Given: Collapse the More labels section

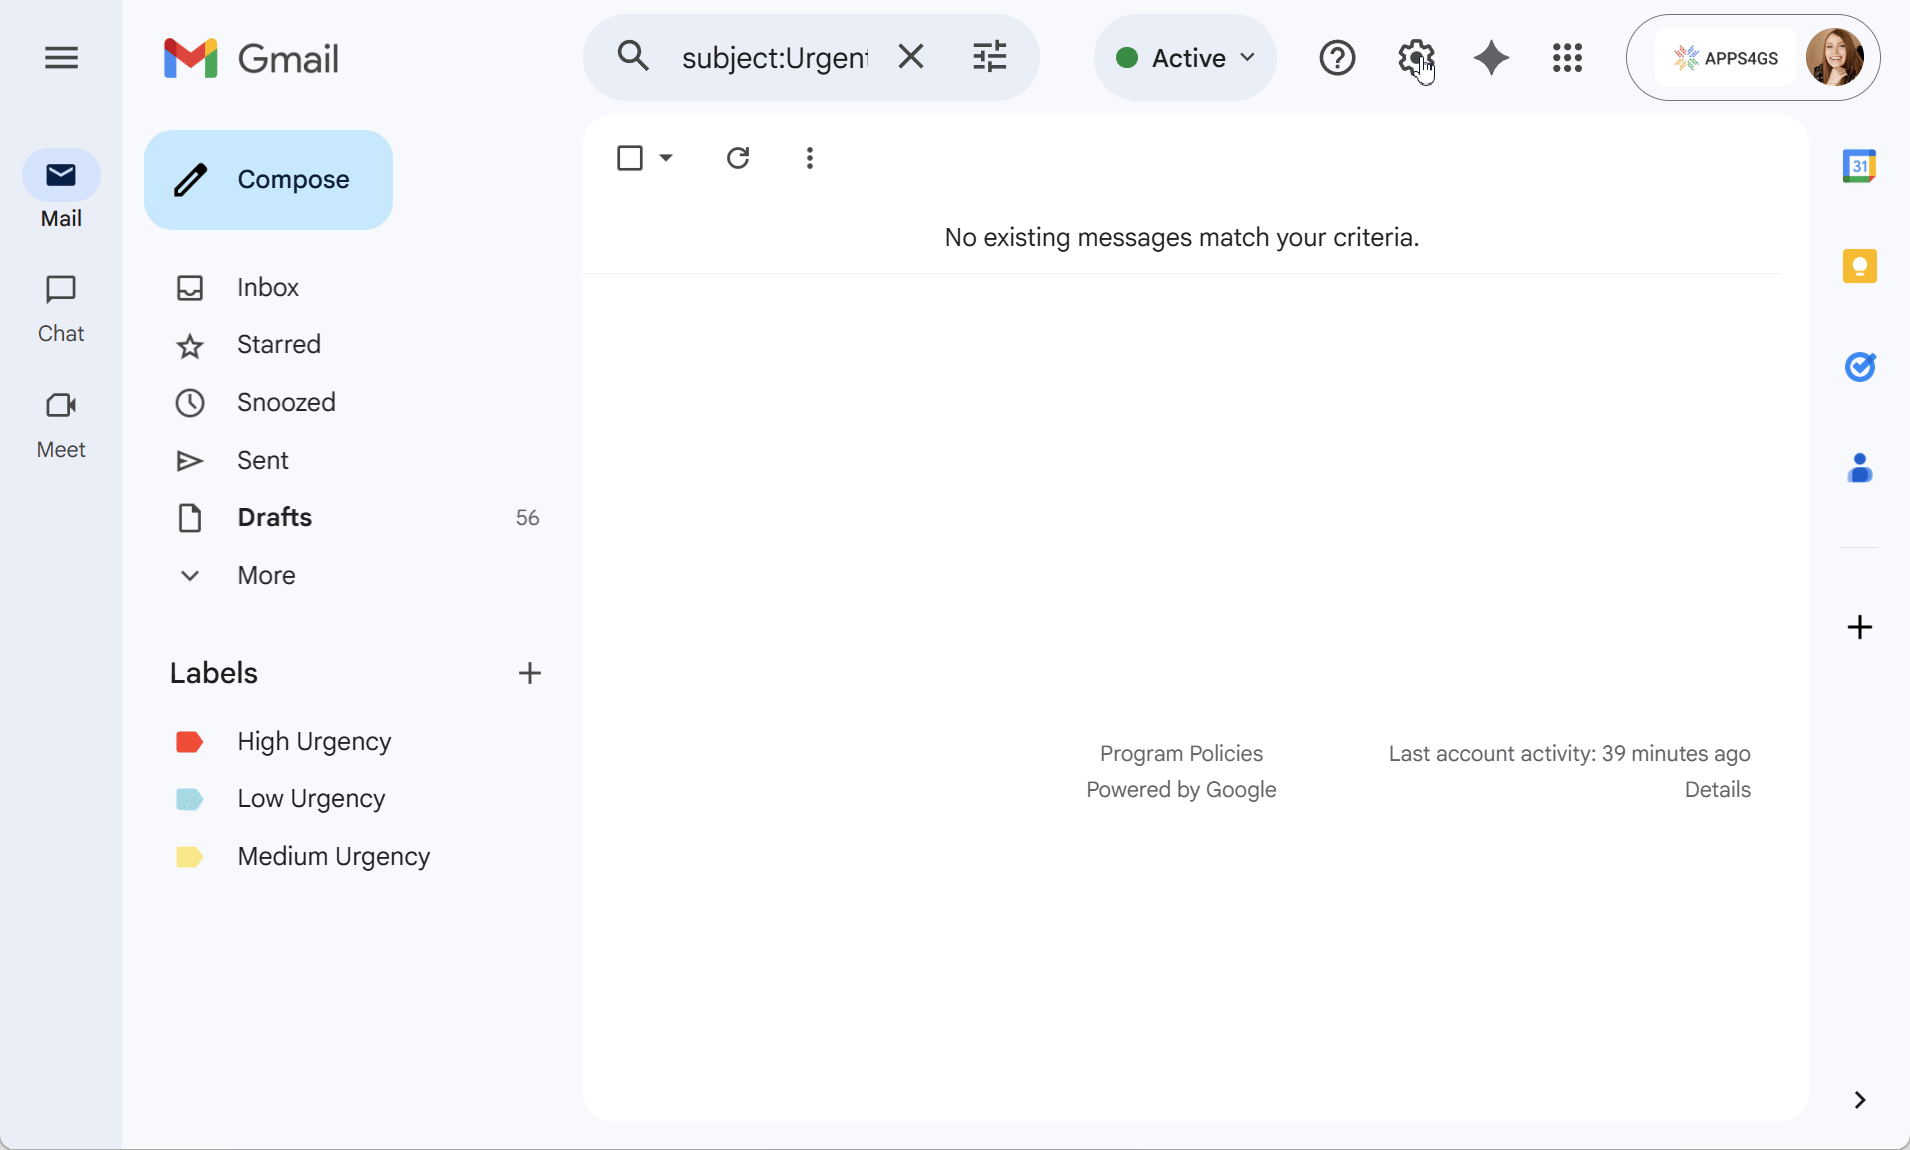Looking at the screenshot, I should pyautogui.click(x=189, y=576).
